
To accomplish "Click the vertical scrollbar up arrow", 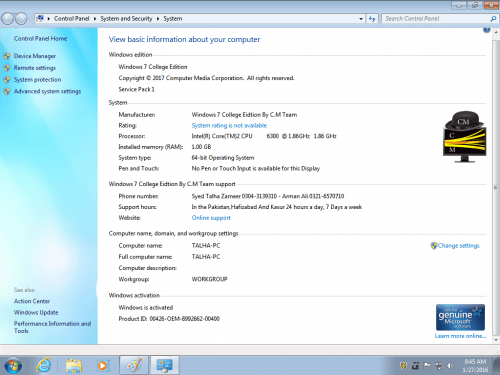I will point(496,32).
